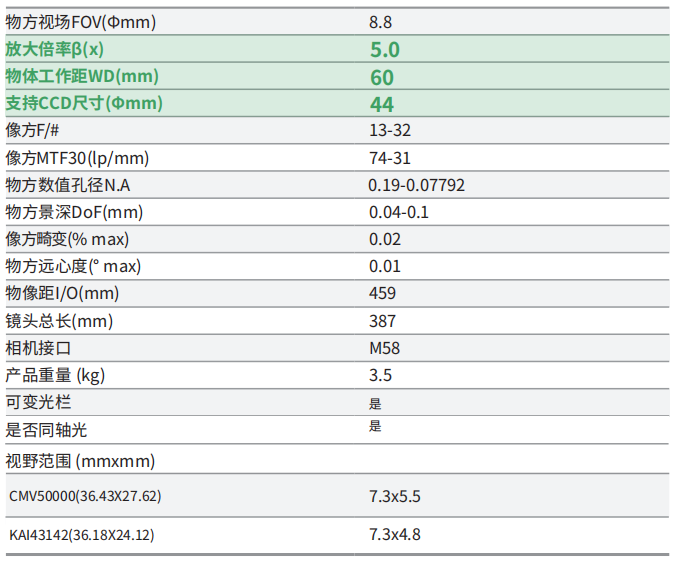Select the CCD size value 44
The image size is (681, 567).
(x=382, y=104)
